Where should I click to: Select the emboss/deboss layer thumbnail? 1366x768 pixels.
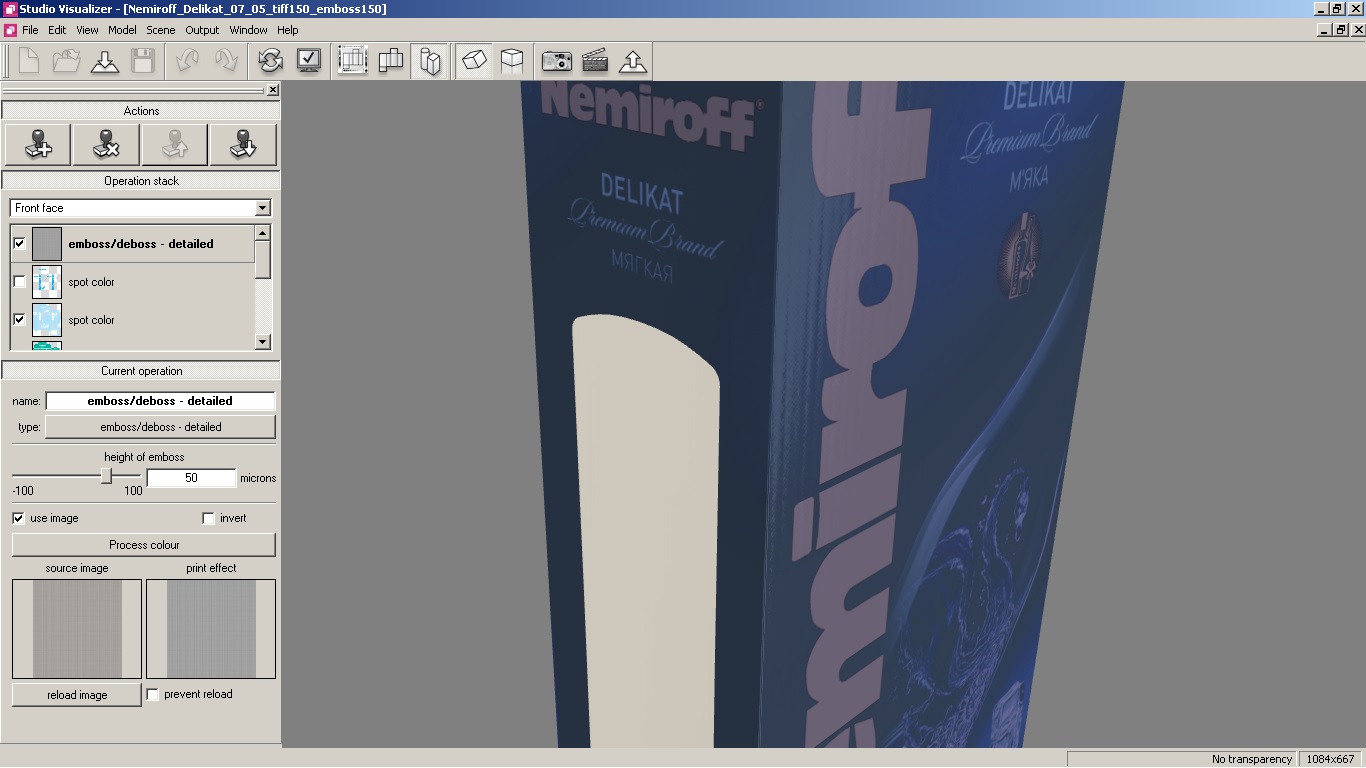coord(47,243)
